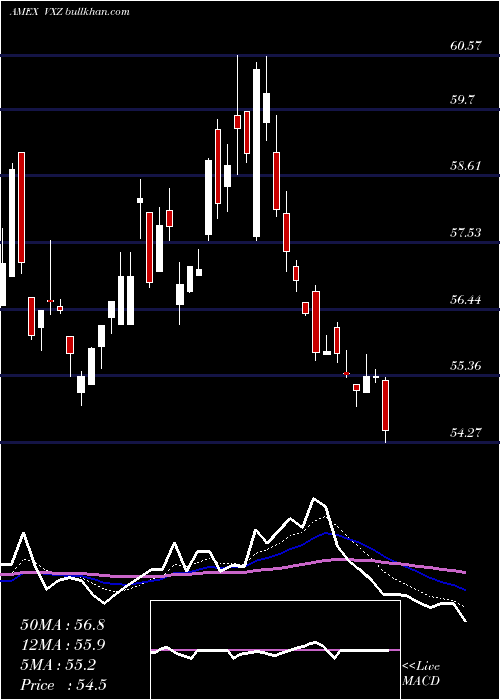Click inside the MACD inset chart box
500x700 pixels.
coord(275,650)
